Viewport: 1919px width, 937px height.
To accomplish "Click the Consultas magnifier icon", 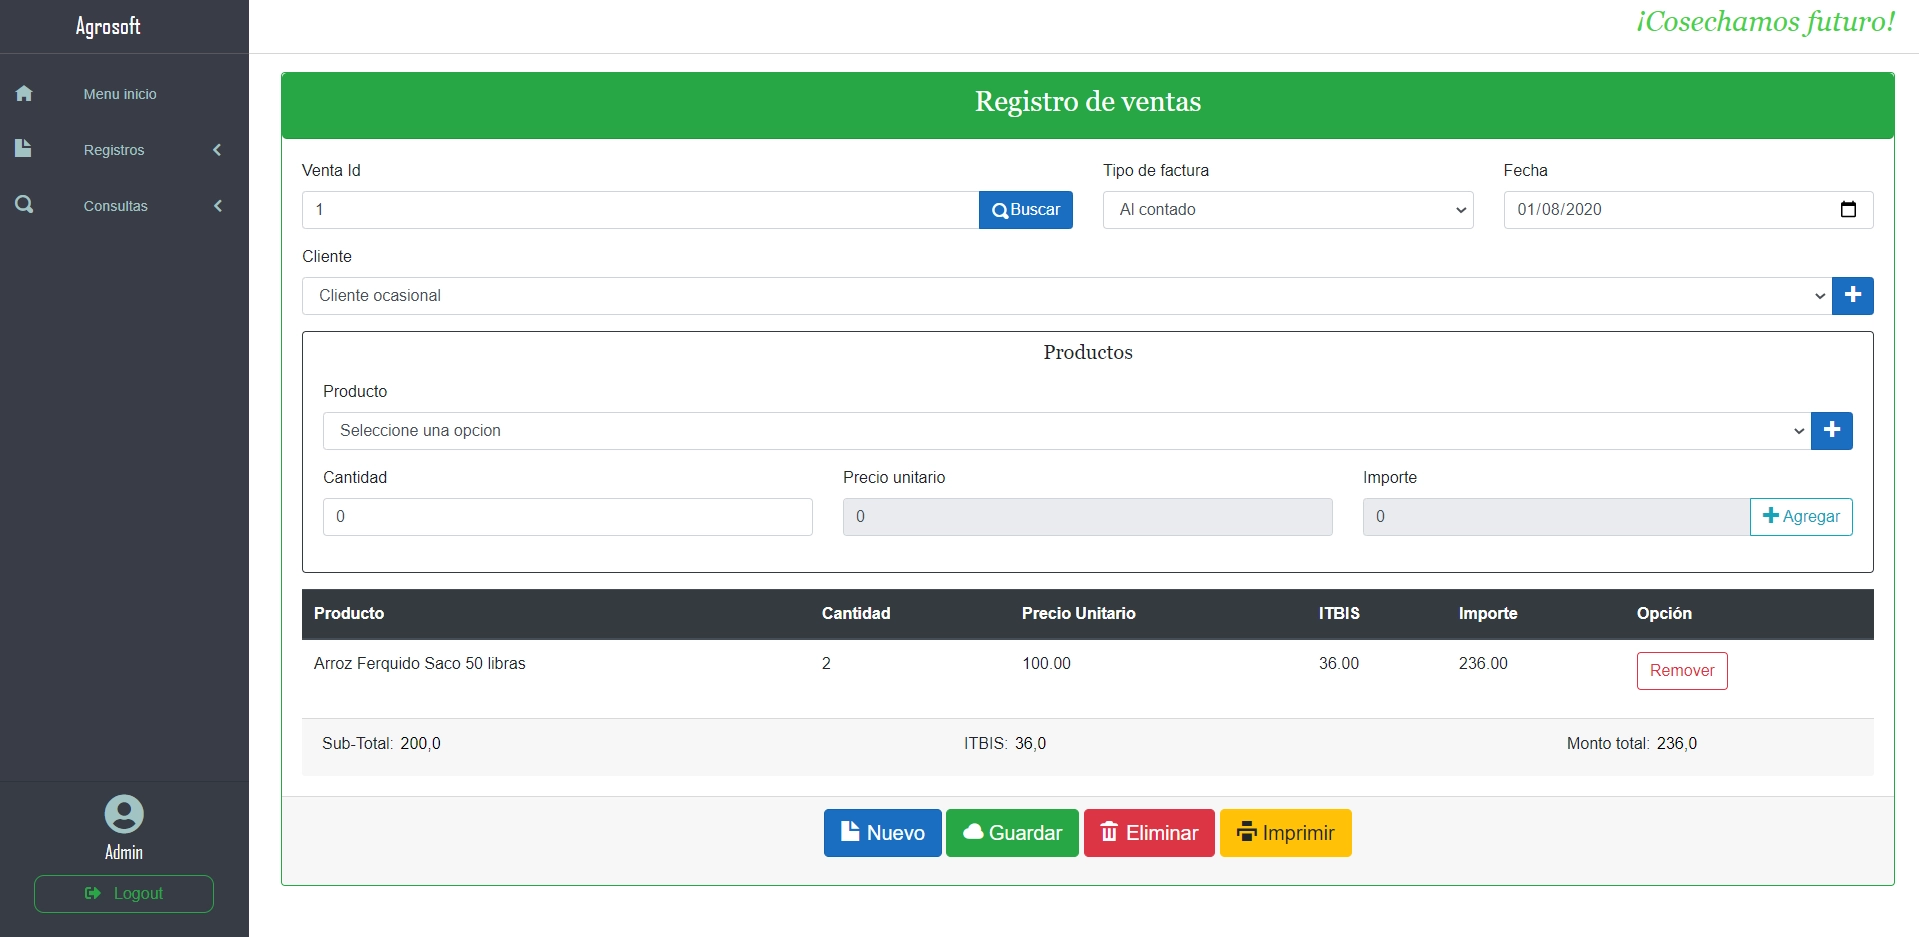I will 24,205.
